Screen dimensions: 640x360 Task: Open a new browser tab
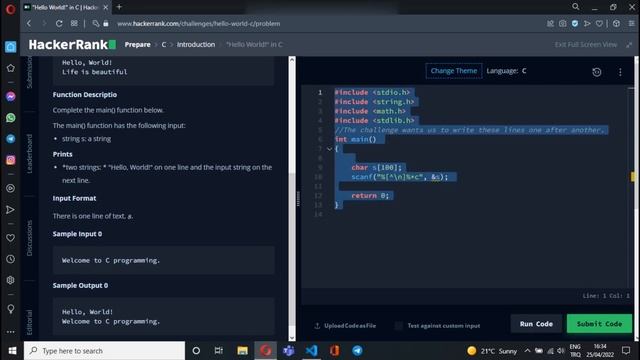119,7
